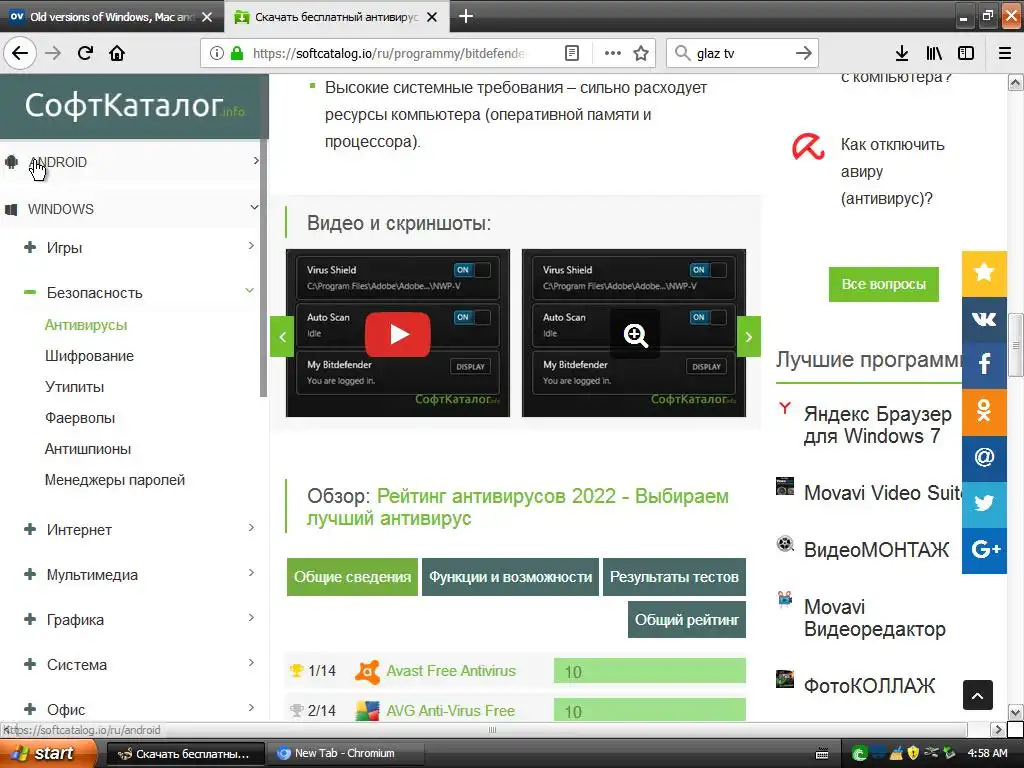
Task: Go to previous slide in gallery
Action: click(x=282, y=337)
